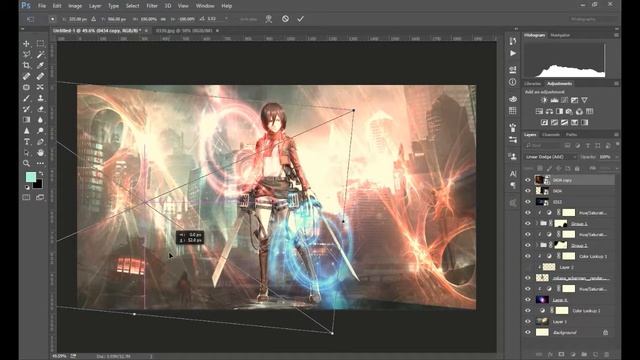Select the Background layer thumbnail

[x=542, y=332]
